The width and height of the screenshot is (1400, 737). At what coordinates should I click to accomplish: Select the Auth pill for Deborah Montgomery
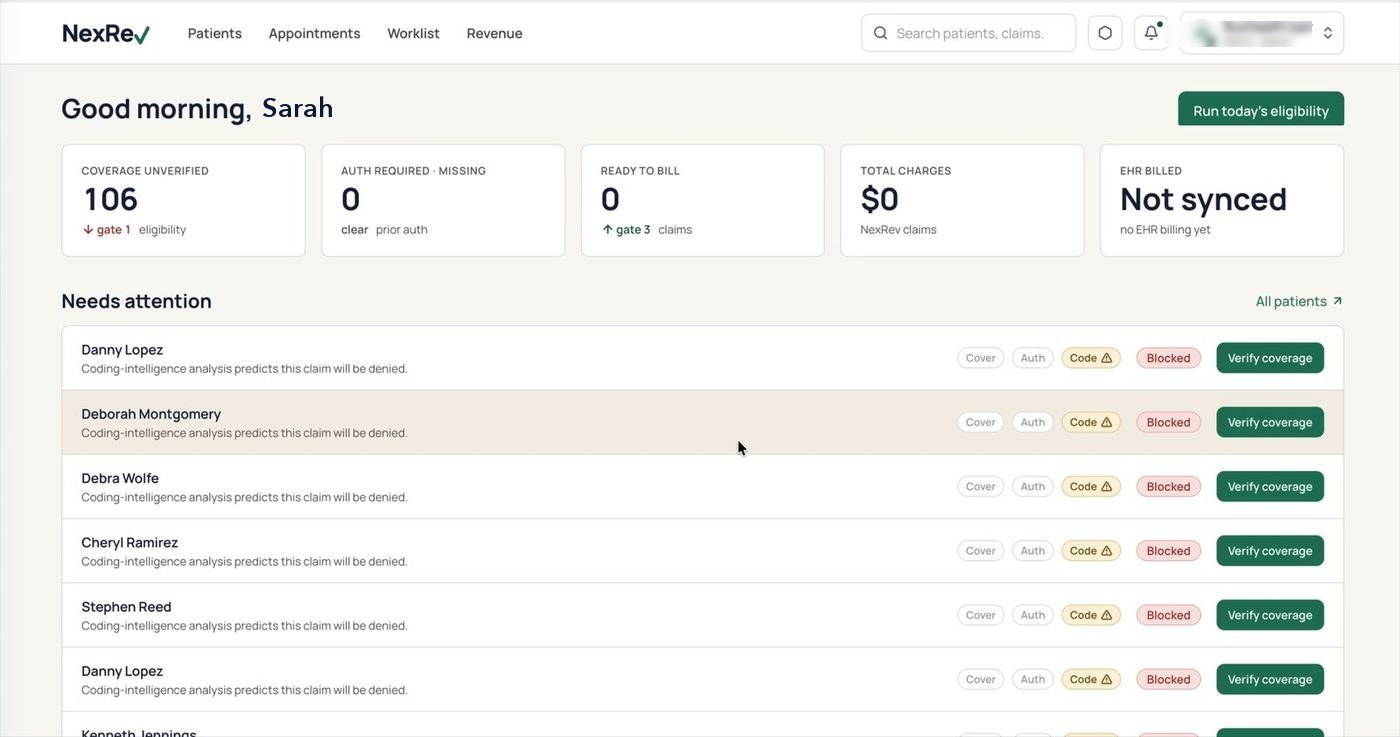pos(1033,422)
